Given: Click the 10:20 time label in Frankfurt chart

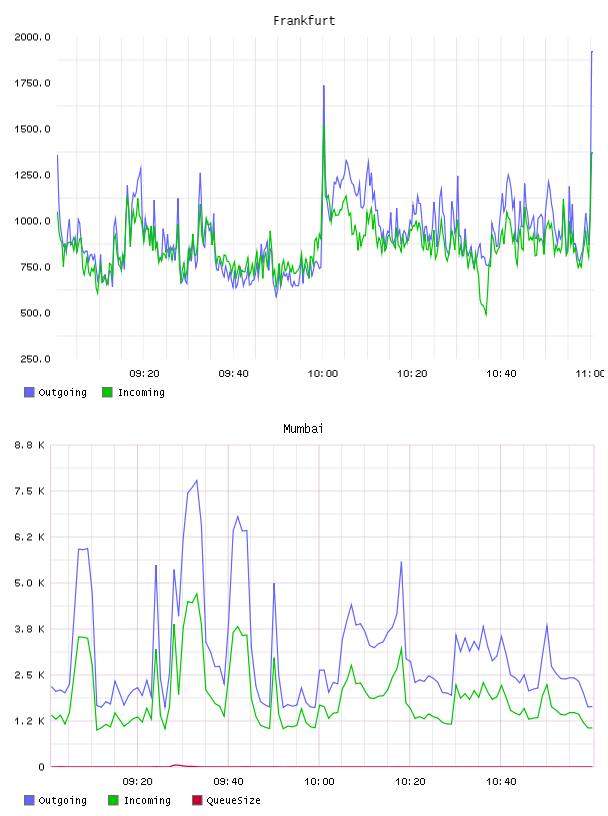Looking at the screenshot, I should (x=412, y=374).
